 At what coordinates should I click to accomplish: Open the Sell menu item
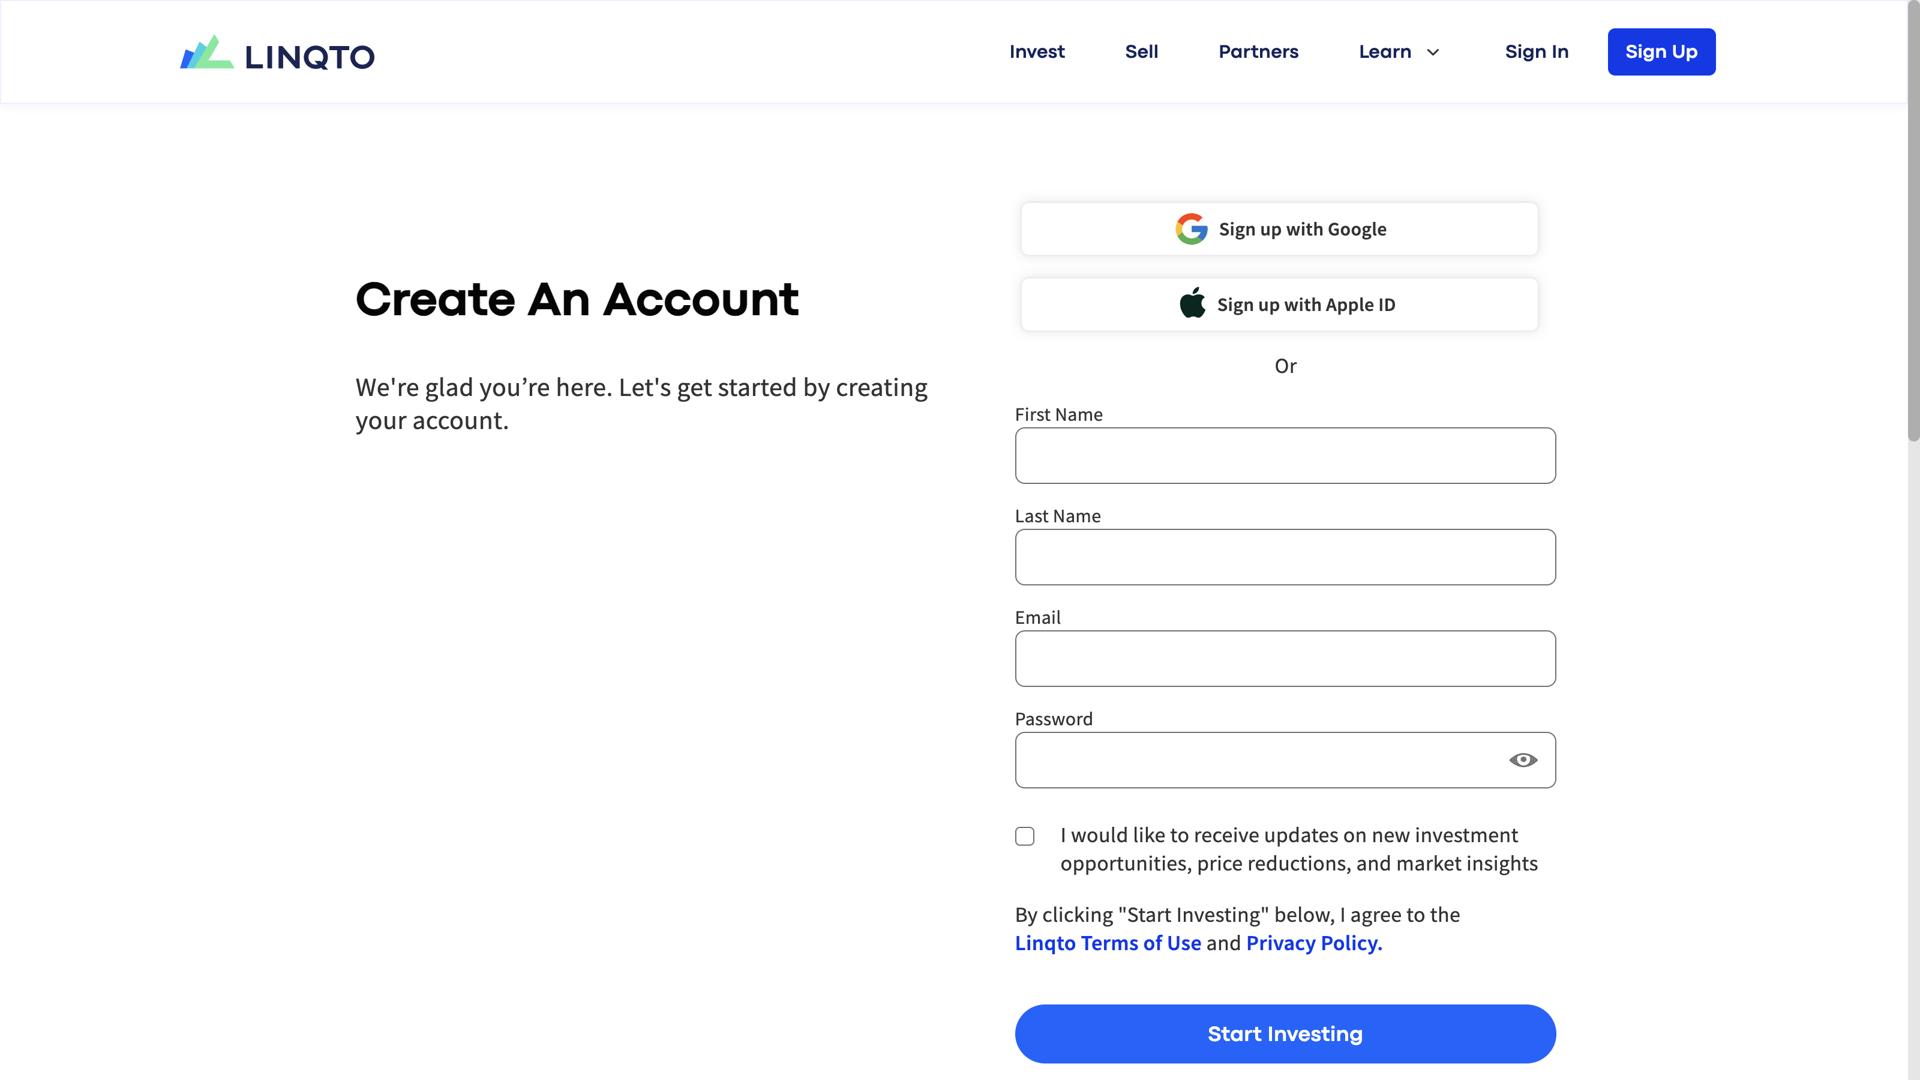[1141, 52]
